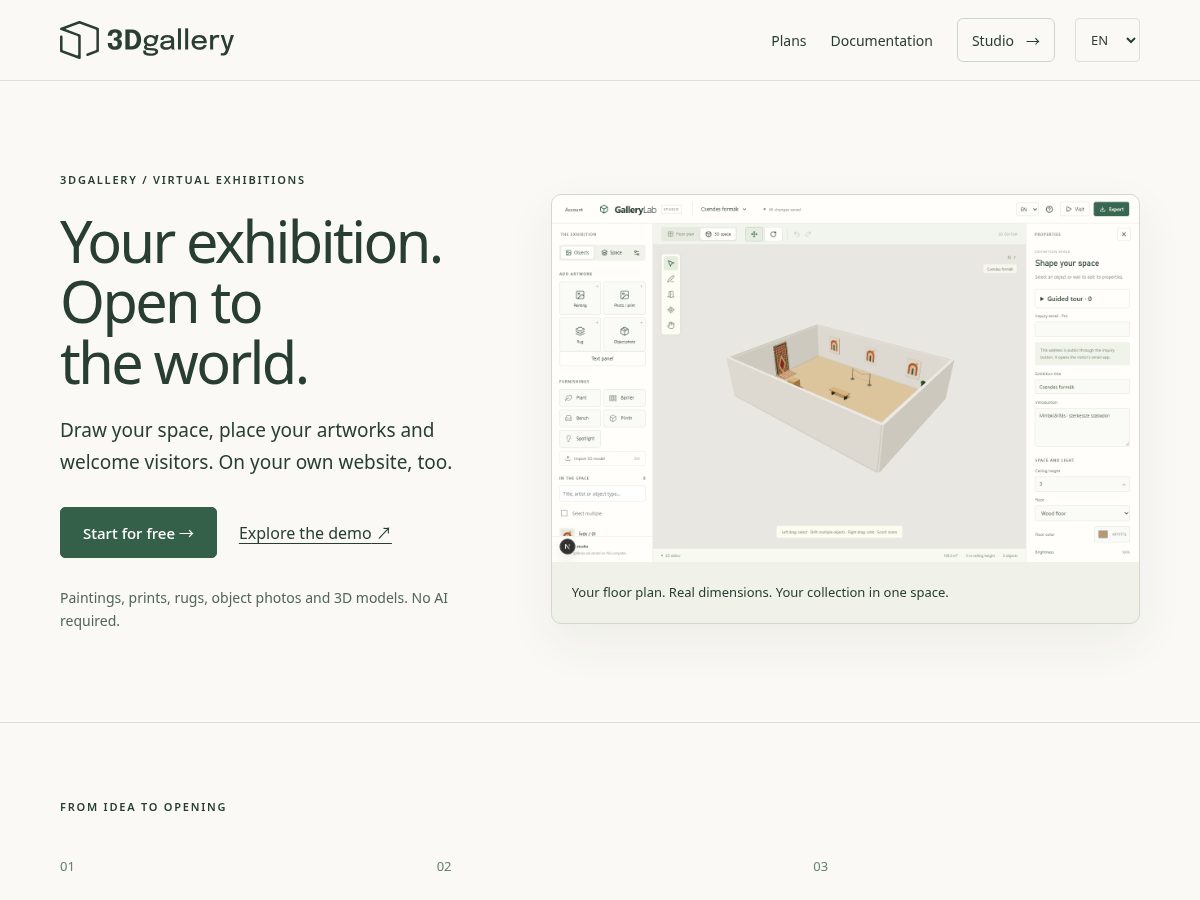Click the Start for free button
This screenshot has height=900, width=1200.
(x=138, y=532)
